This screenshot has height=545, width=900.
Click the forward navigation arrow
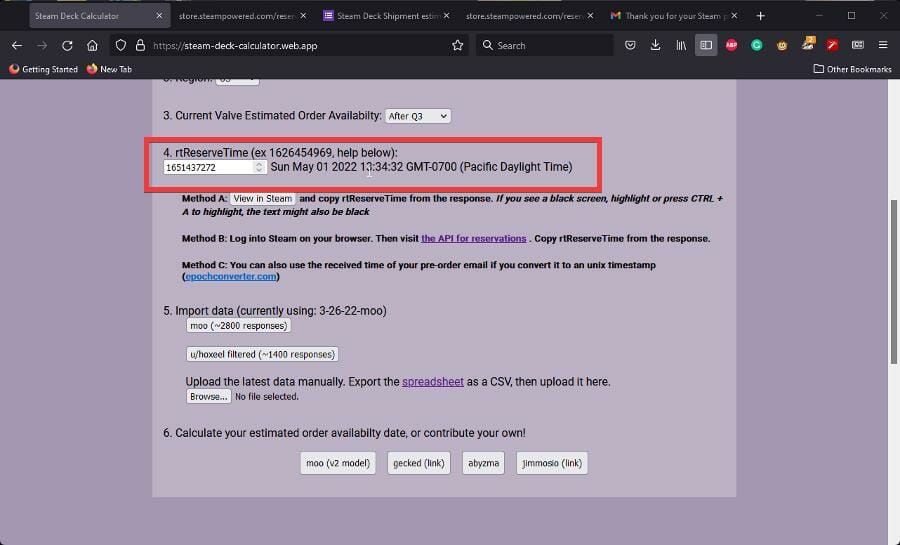(x=42, y=45)
